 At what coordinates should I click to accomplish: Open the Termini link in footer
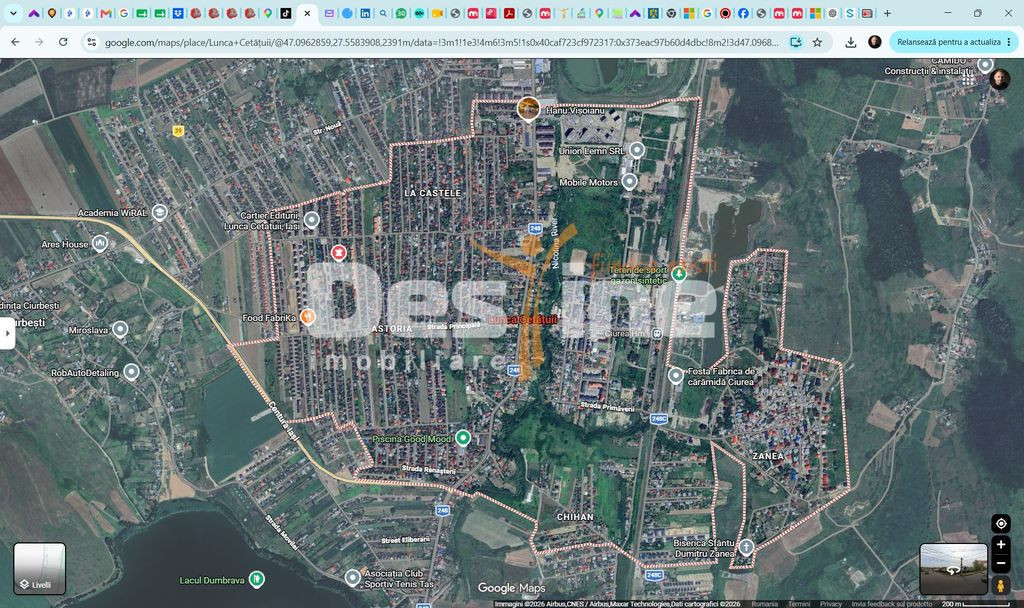(x=799, y=603)
